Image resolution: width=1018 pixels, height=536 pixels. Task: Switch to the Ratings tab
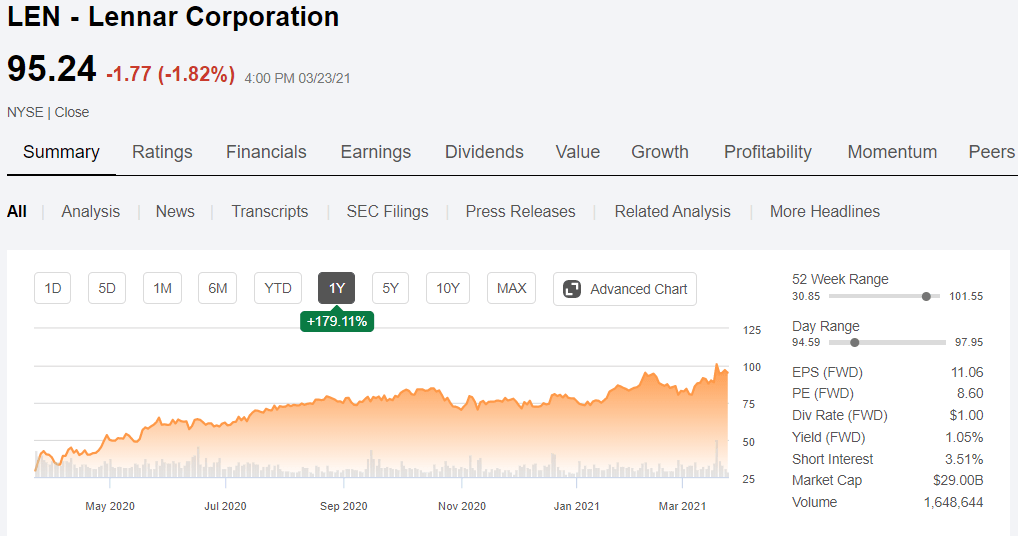point(162,152)
